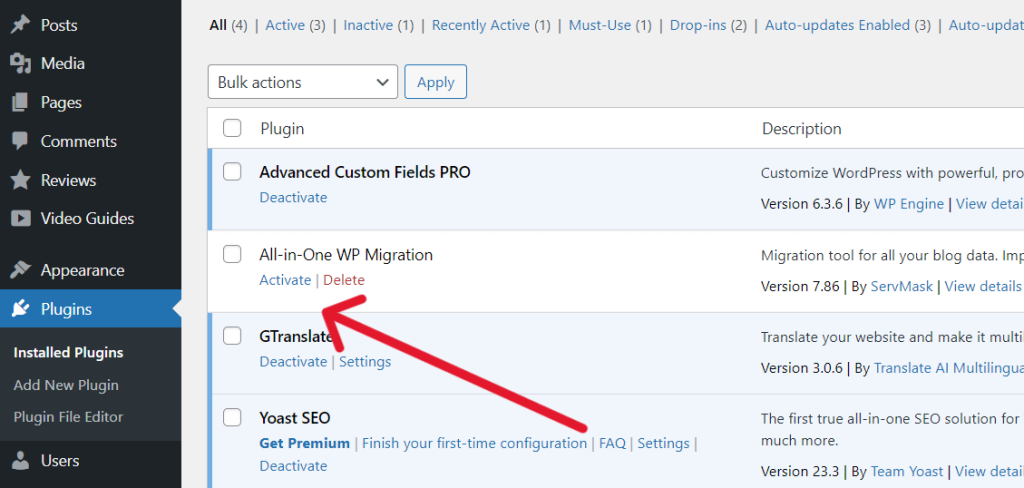Open Yoast SEO Settings link
The height and width of the screenshot is (488, 1024).
pyautogui.click(x=664, y=443)
